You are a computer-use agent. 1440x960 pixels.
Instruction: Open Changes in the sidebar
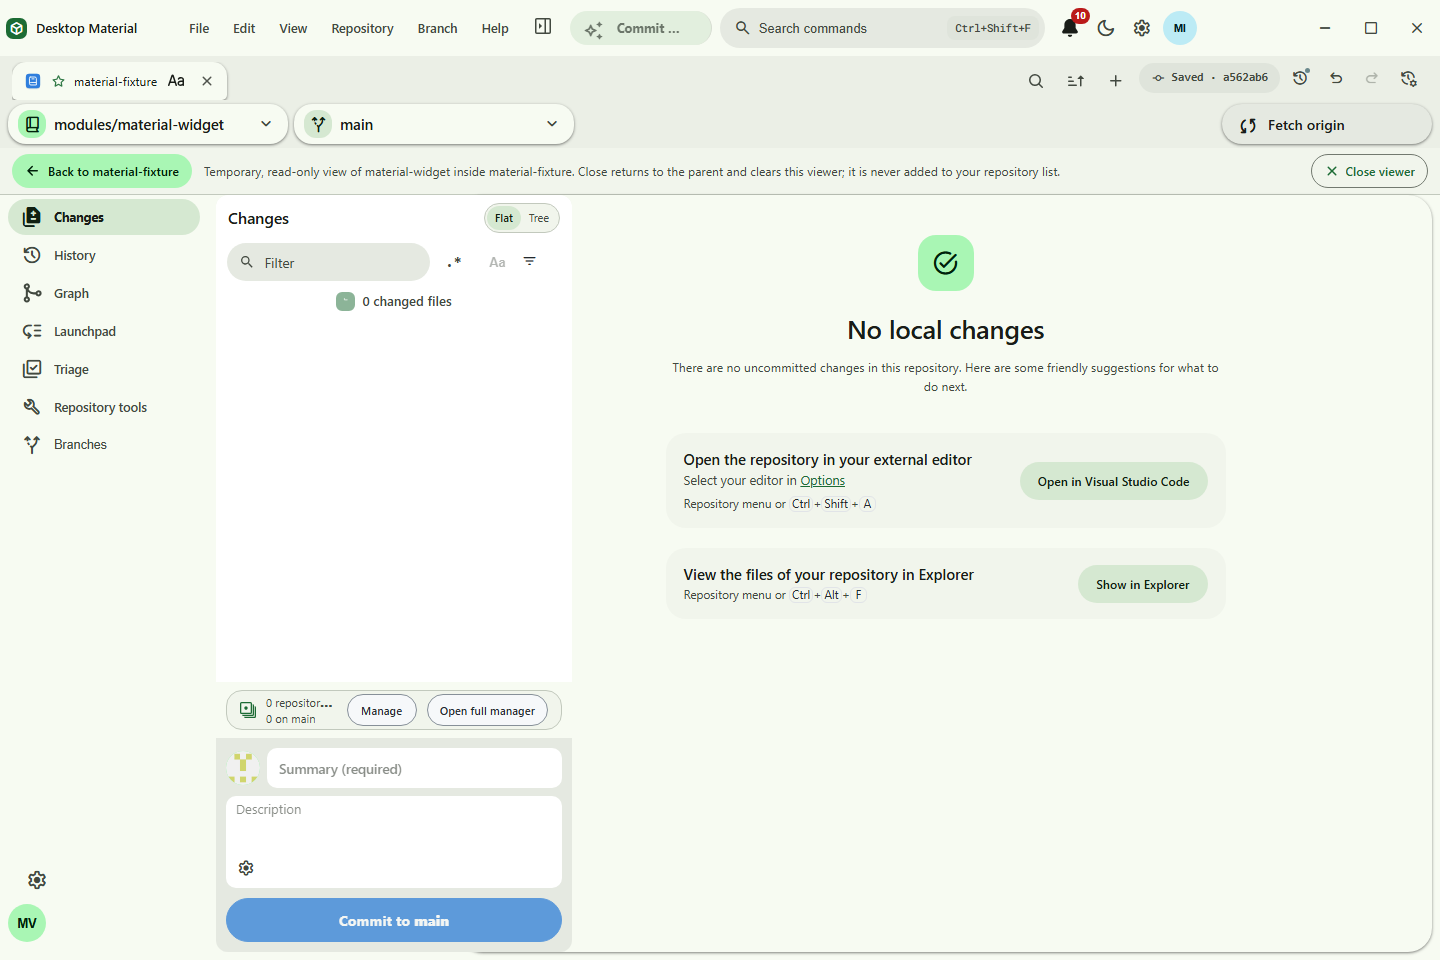[104, 217]
